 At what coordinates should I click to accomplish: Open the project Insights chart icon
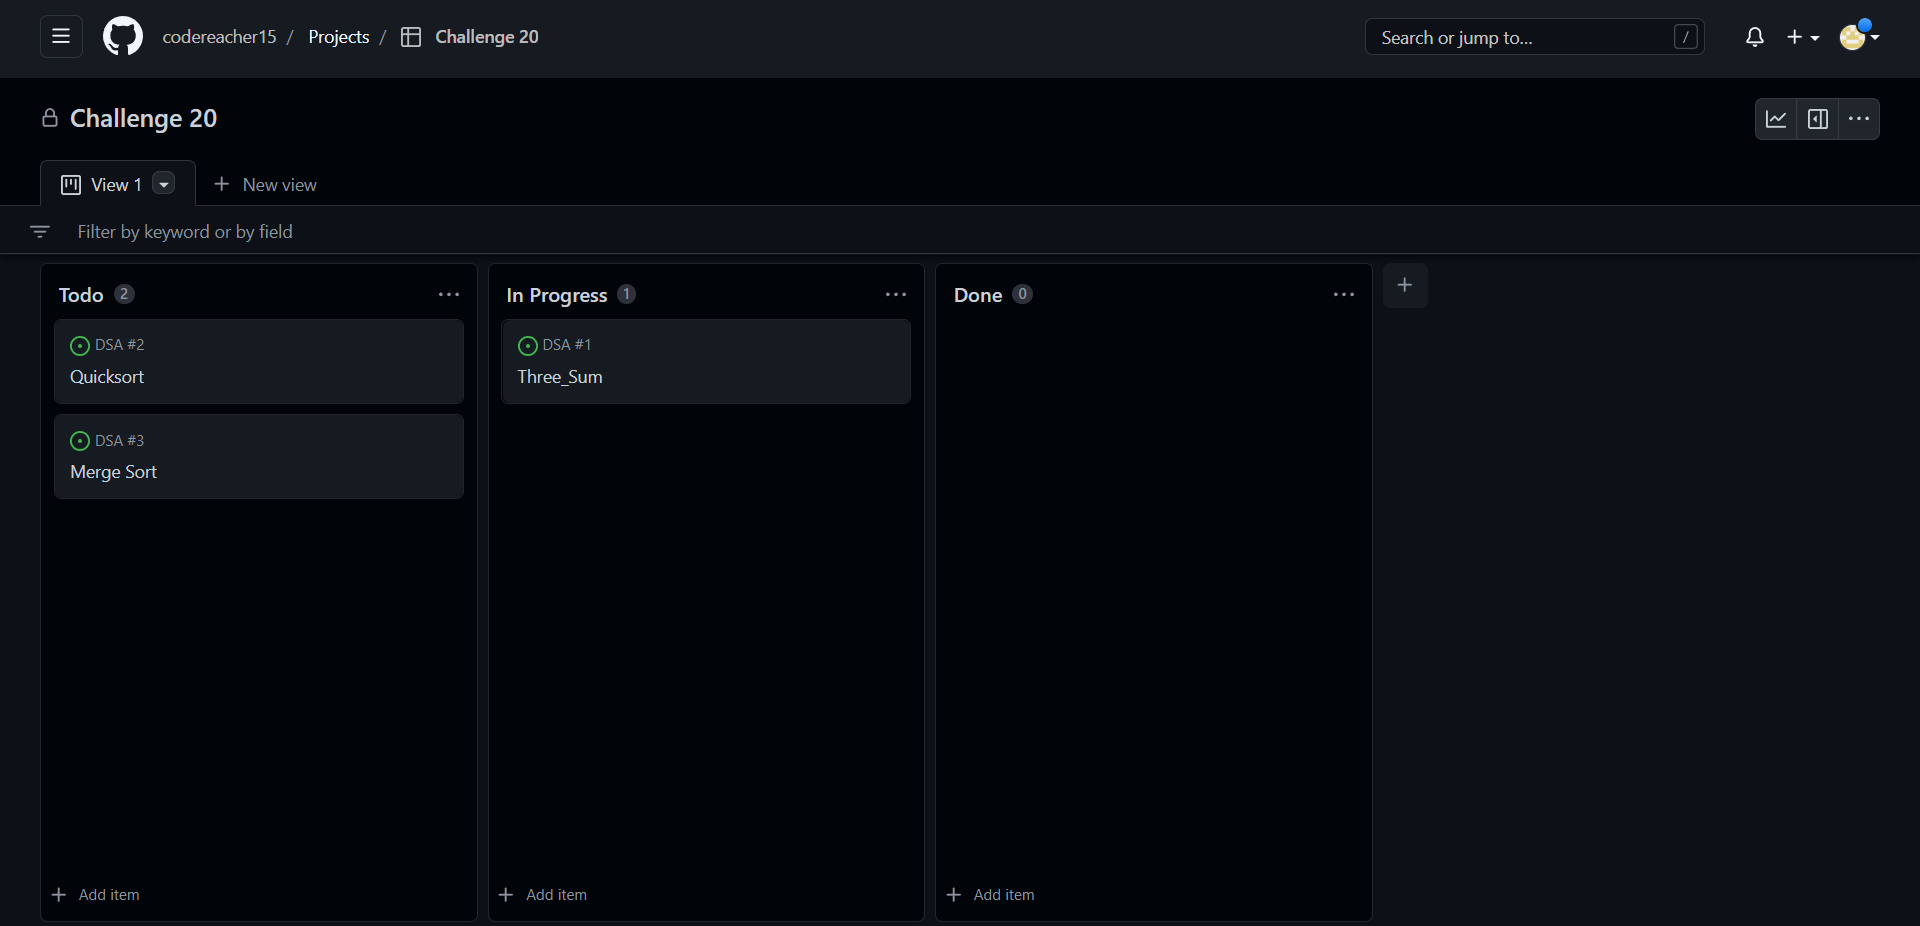point(1777,118)
